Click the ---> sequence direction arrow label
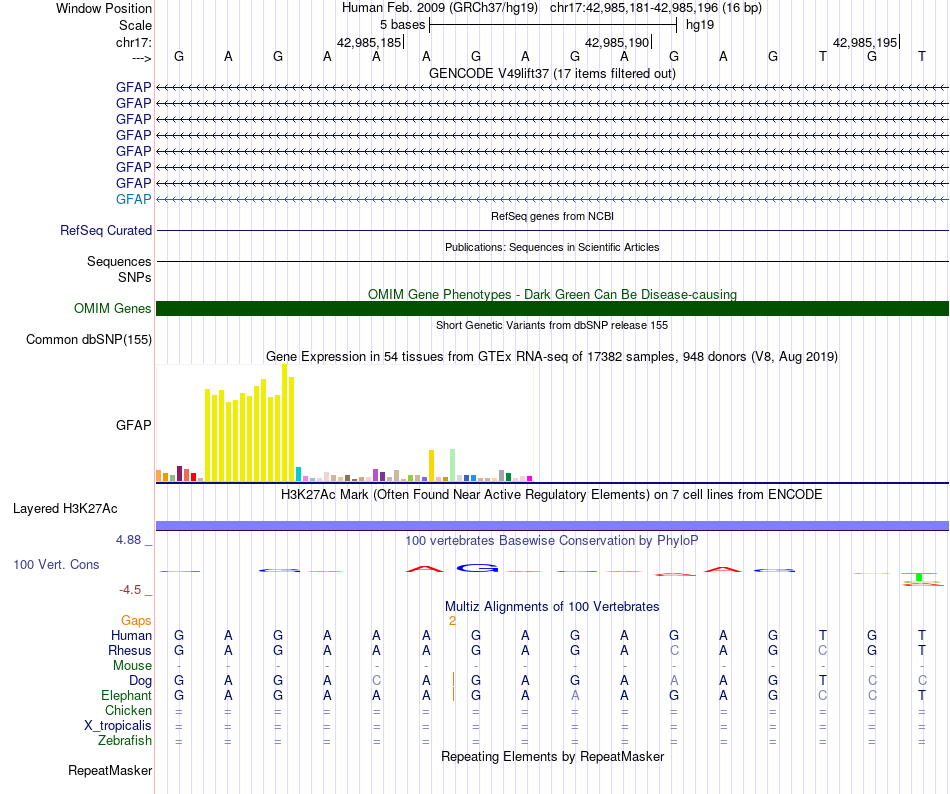Viewport: 950px width, 794px height. click(x=141, y=58)
